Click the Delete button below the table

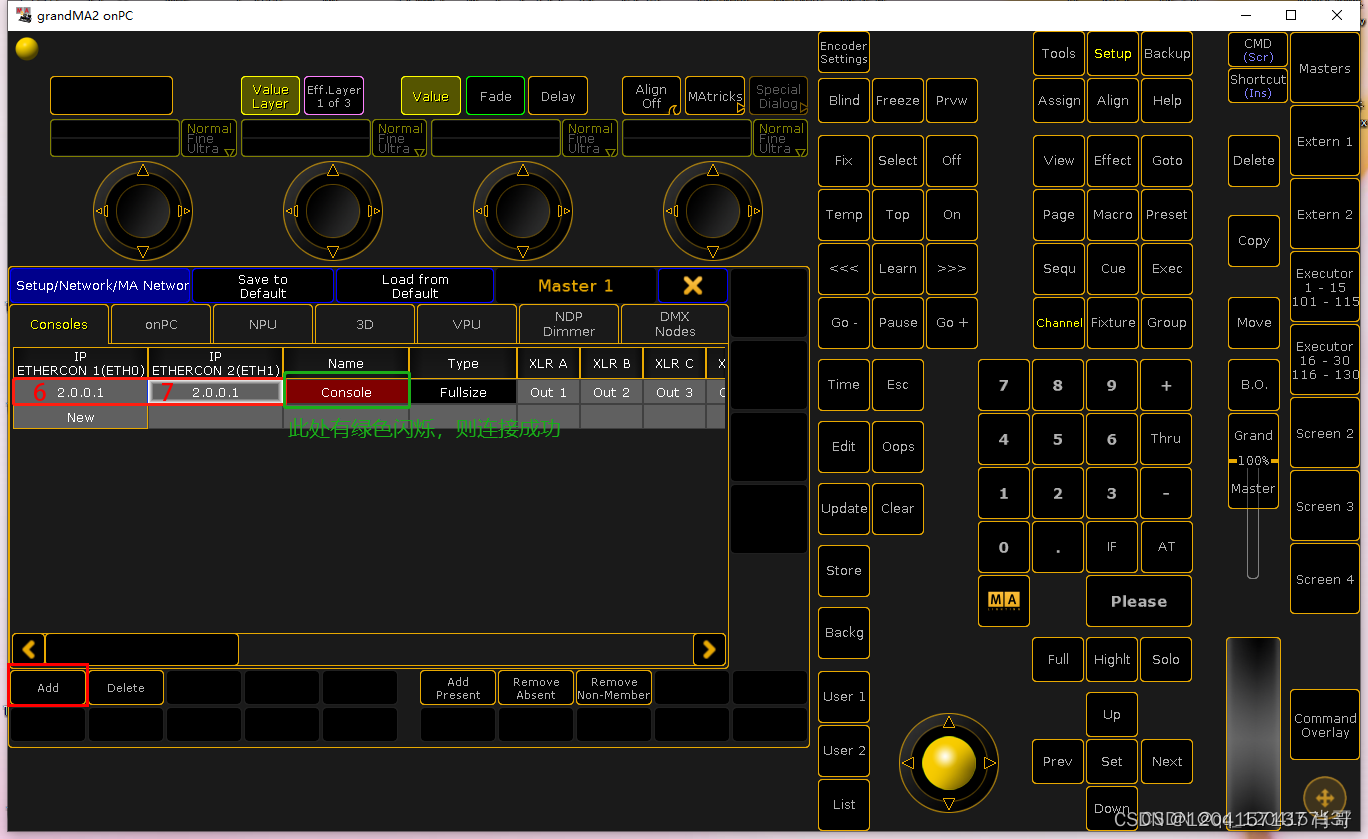click(126, 688)
